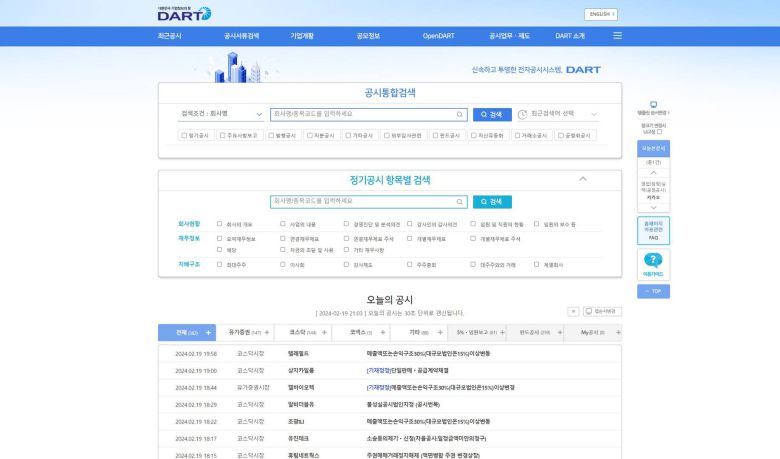Image resolution: width=780 pixels, height=459 pixels.
Task: Check the 거래소공시 checkbox
Action: 517,135
